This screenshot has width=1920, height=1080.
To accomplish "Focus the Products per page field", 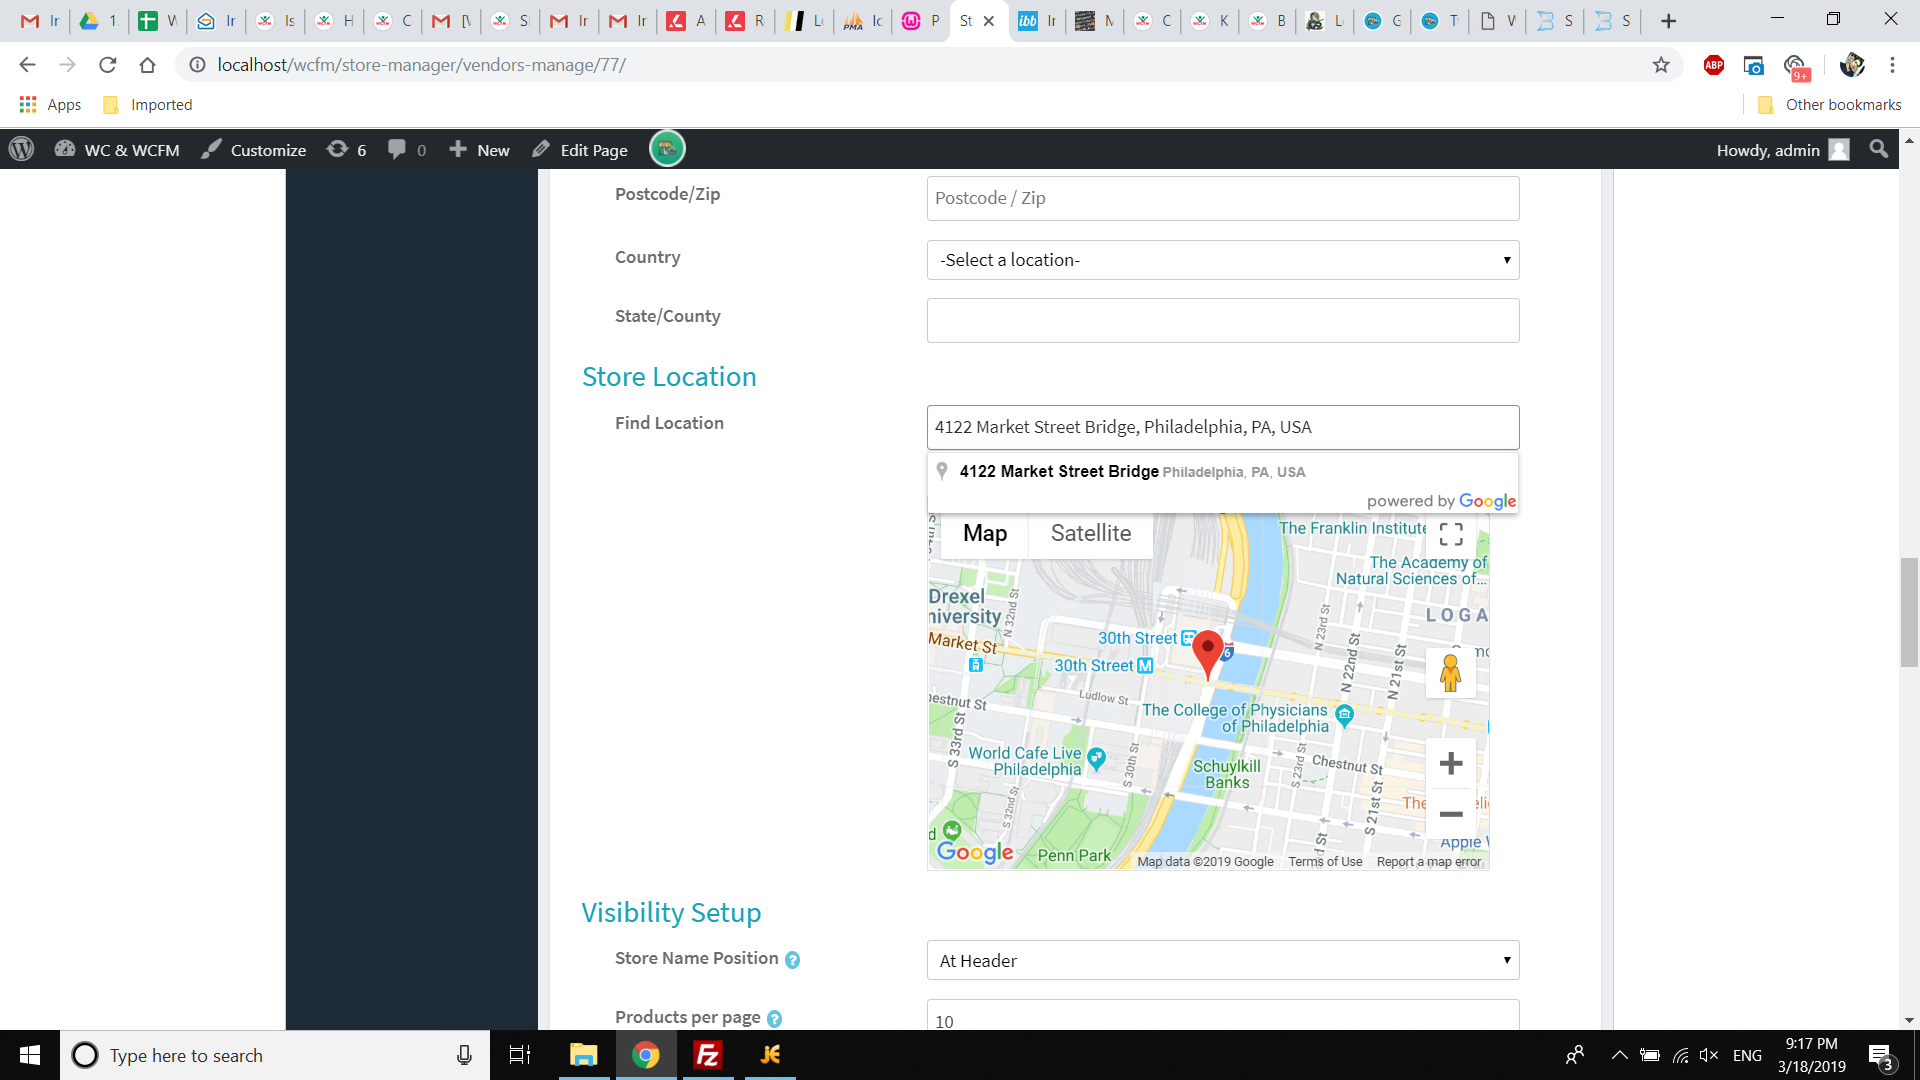I will [x=1222, y=1015].
